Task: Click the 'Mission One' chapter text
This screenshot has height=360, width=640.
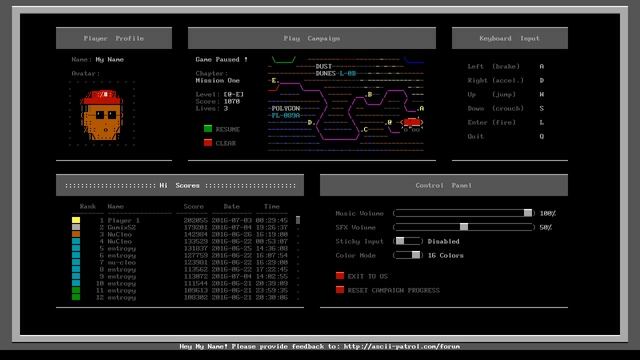Action: click(x=218, y=80)
